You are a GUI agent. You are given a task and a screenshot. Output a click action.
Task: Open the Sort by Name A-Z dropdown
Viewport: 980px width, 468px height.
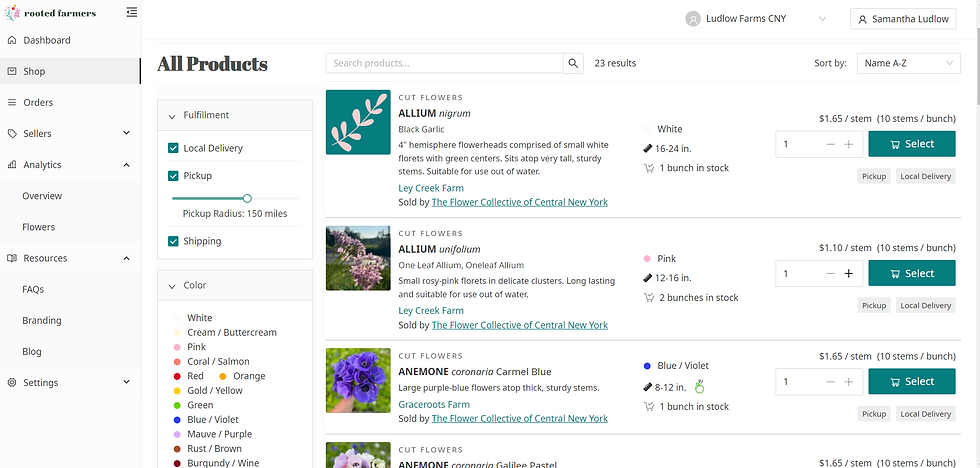coord(908,63)
